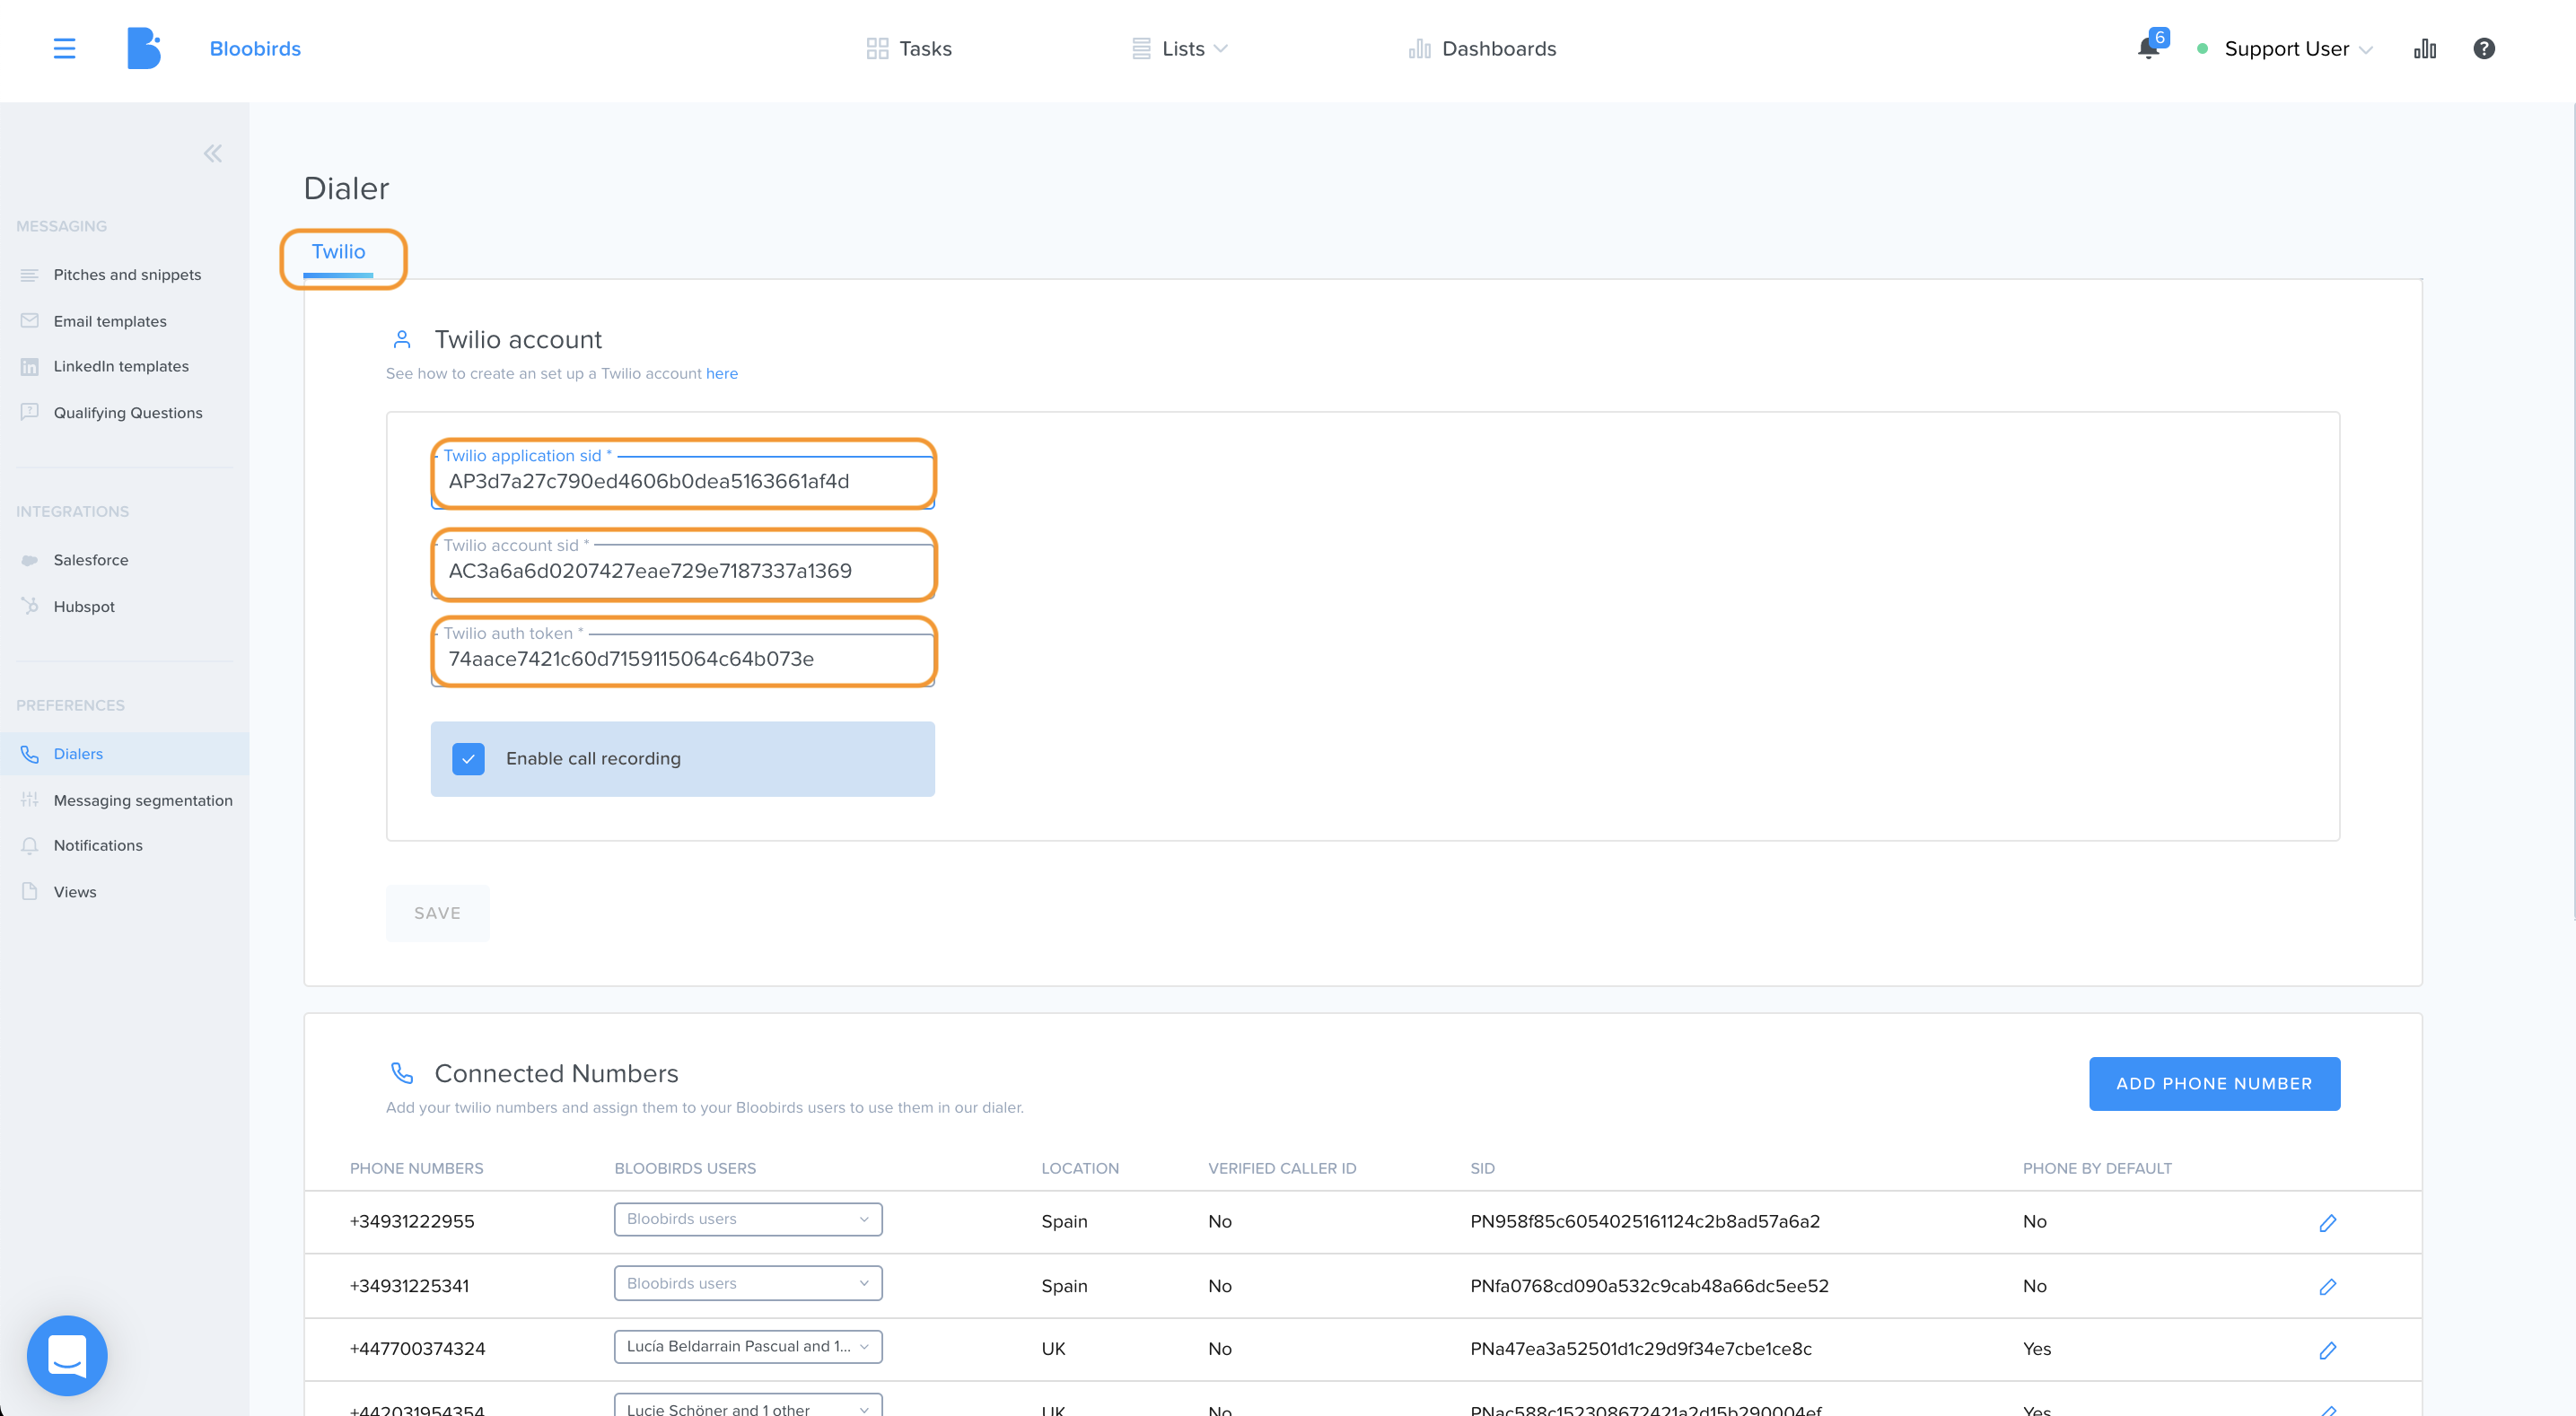Open the Lucie Schöner users dropdown
Image resolution: width=2576 pixels, height=1416 pixels.
(748, 1404)
